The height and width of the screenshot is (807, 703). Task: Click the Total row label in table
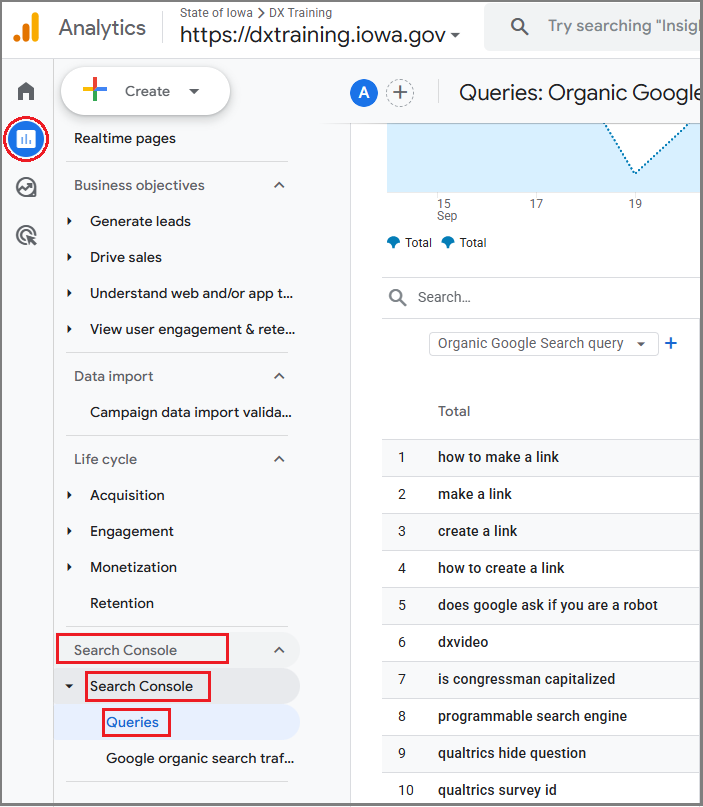pyautogui.click(x=454, y=411)
